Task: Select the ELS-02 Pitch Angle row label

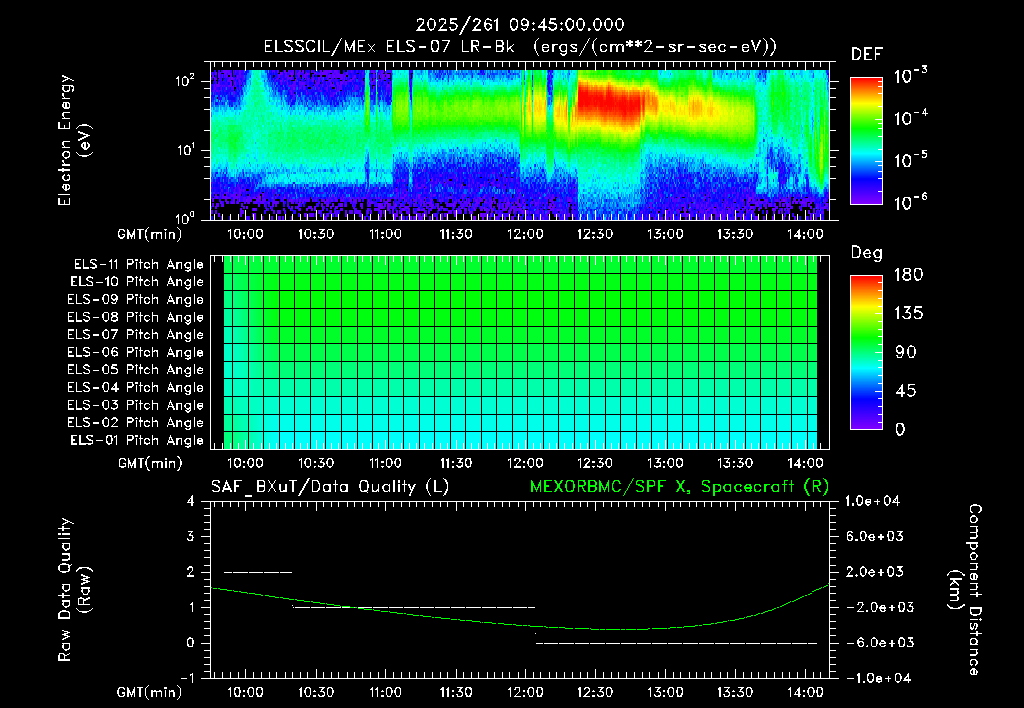Action: coord(136,423)
